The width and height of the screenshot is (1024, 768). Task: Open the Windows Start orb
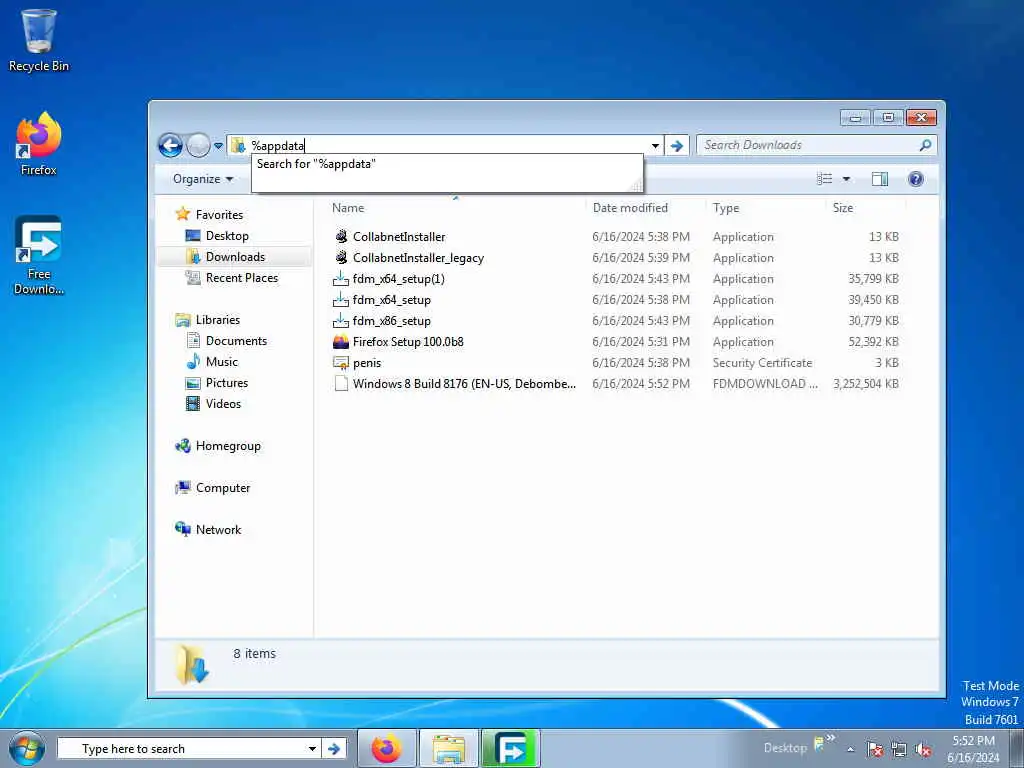27,748
